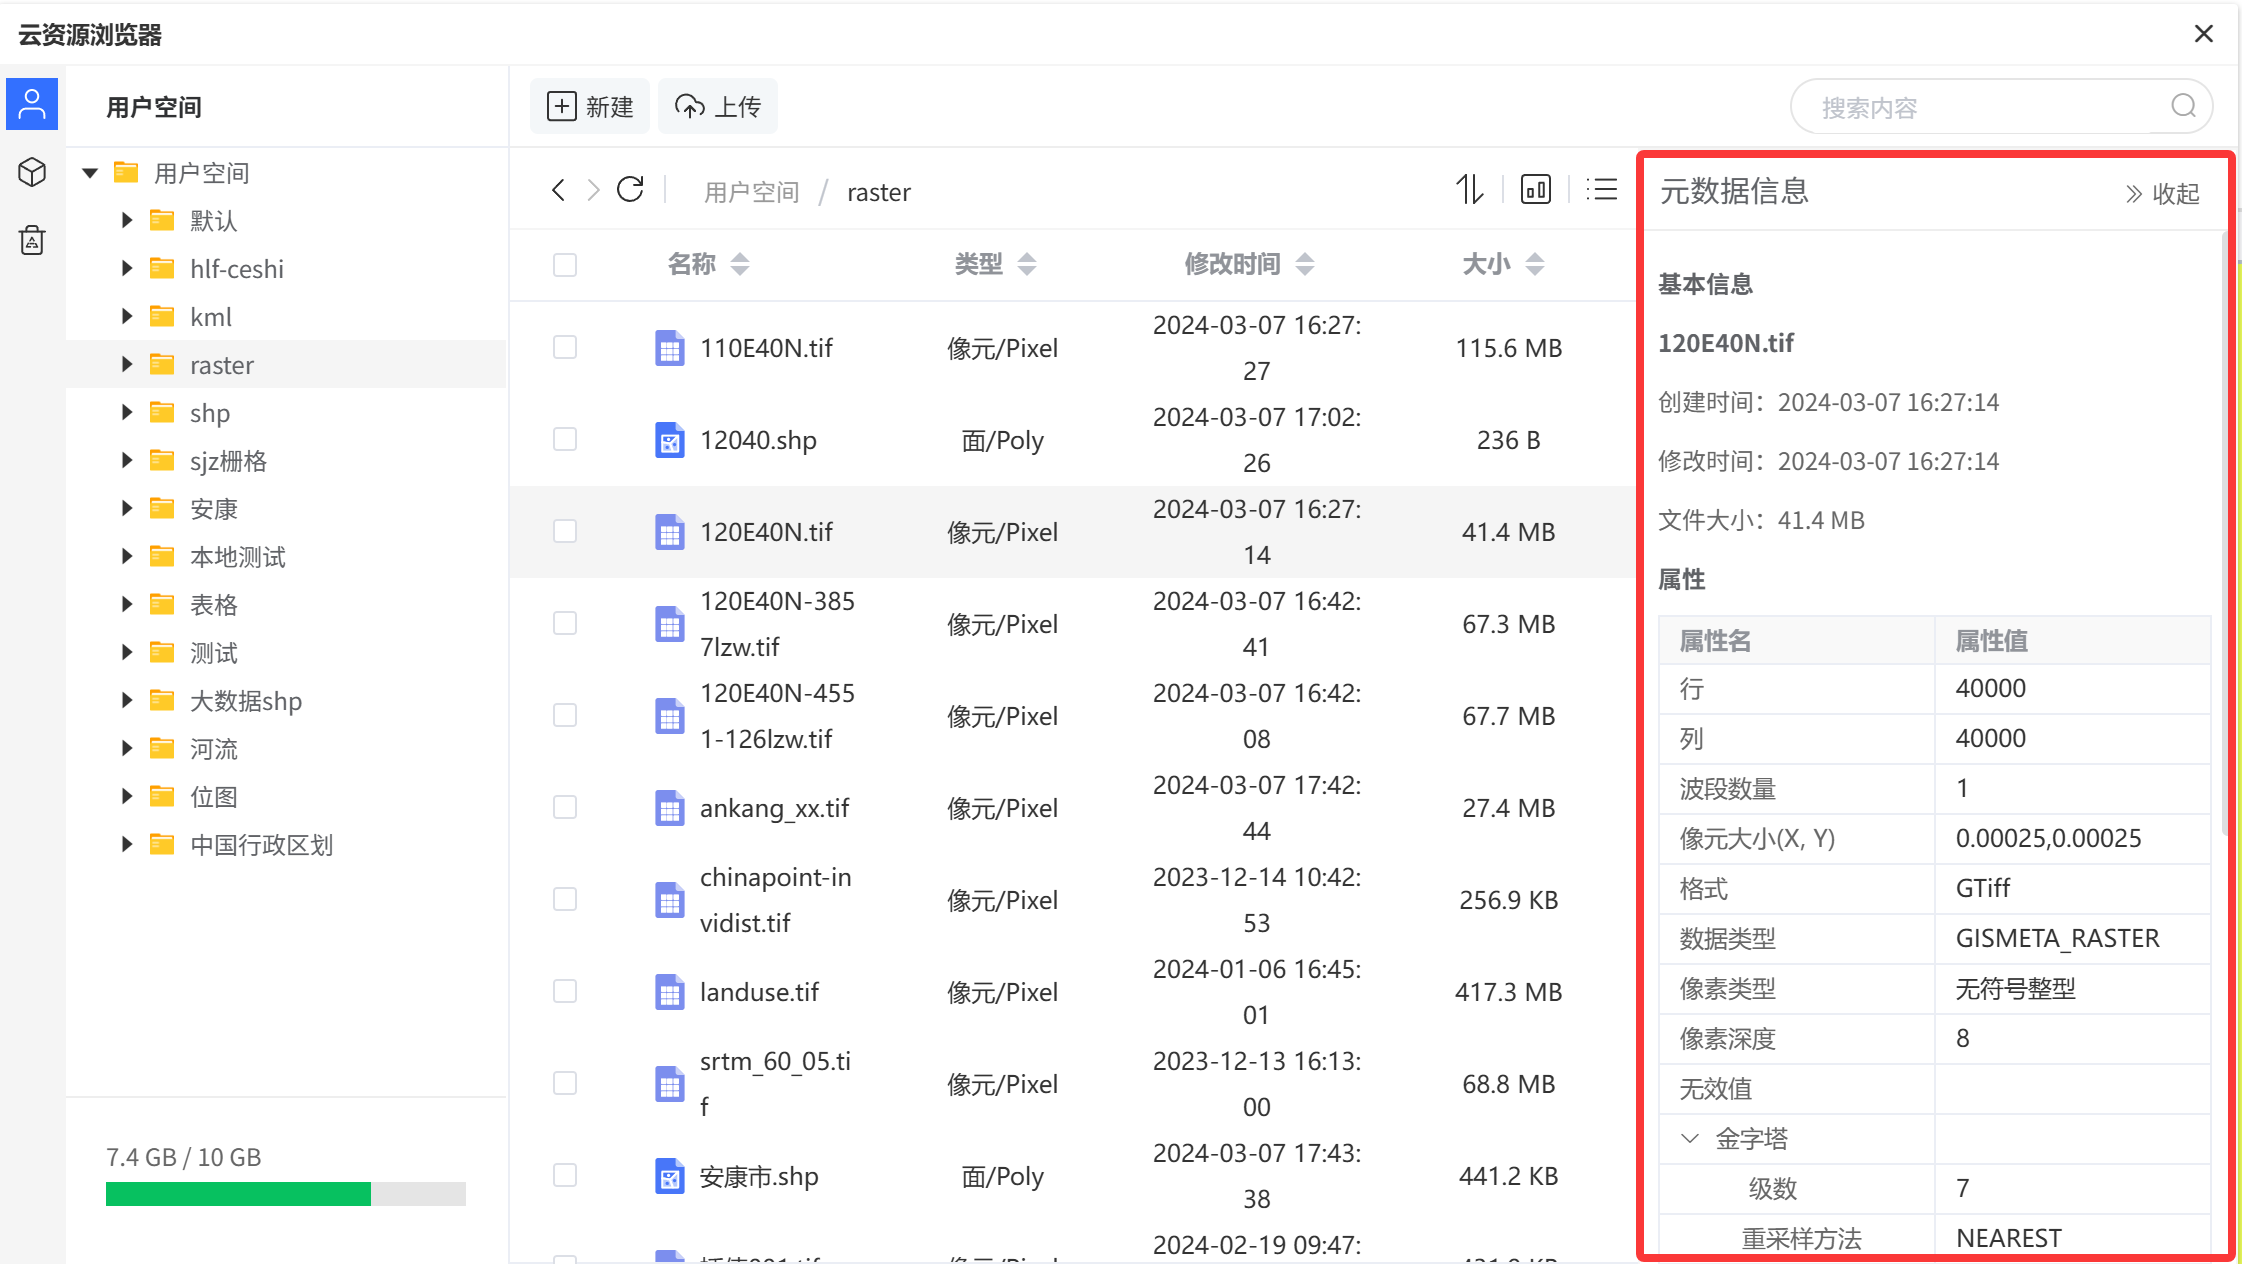This screenshot has height=1264, width=2242.
Task: Tick the checkbox for landuse.tif
Action: click(x=565, y=991)
